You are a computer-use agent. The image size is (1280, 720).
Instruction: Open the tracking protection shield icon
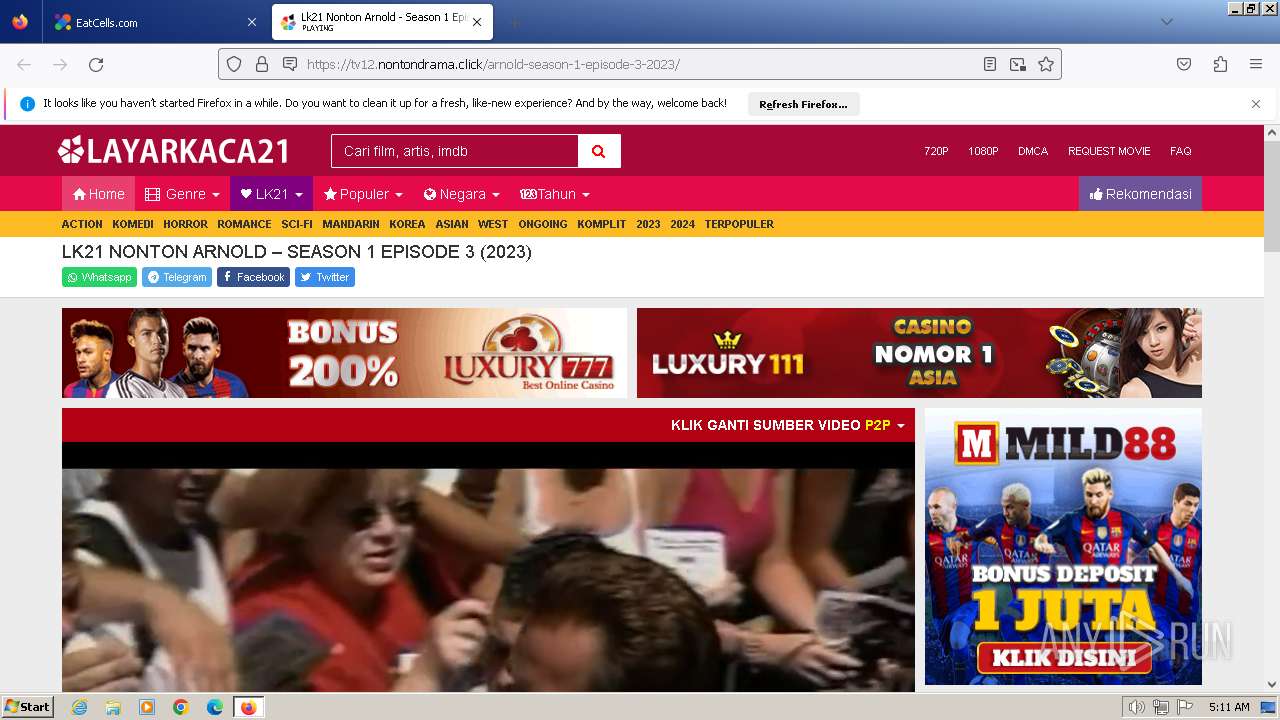click(234, 64)
